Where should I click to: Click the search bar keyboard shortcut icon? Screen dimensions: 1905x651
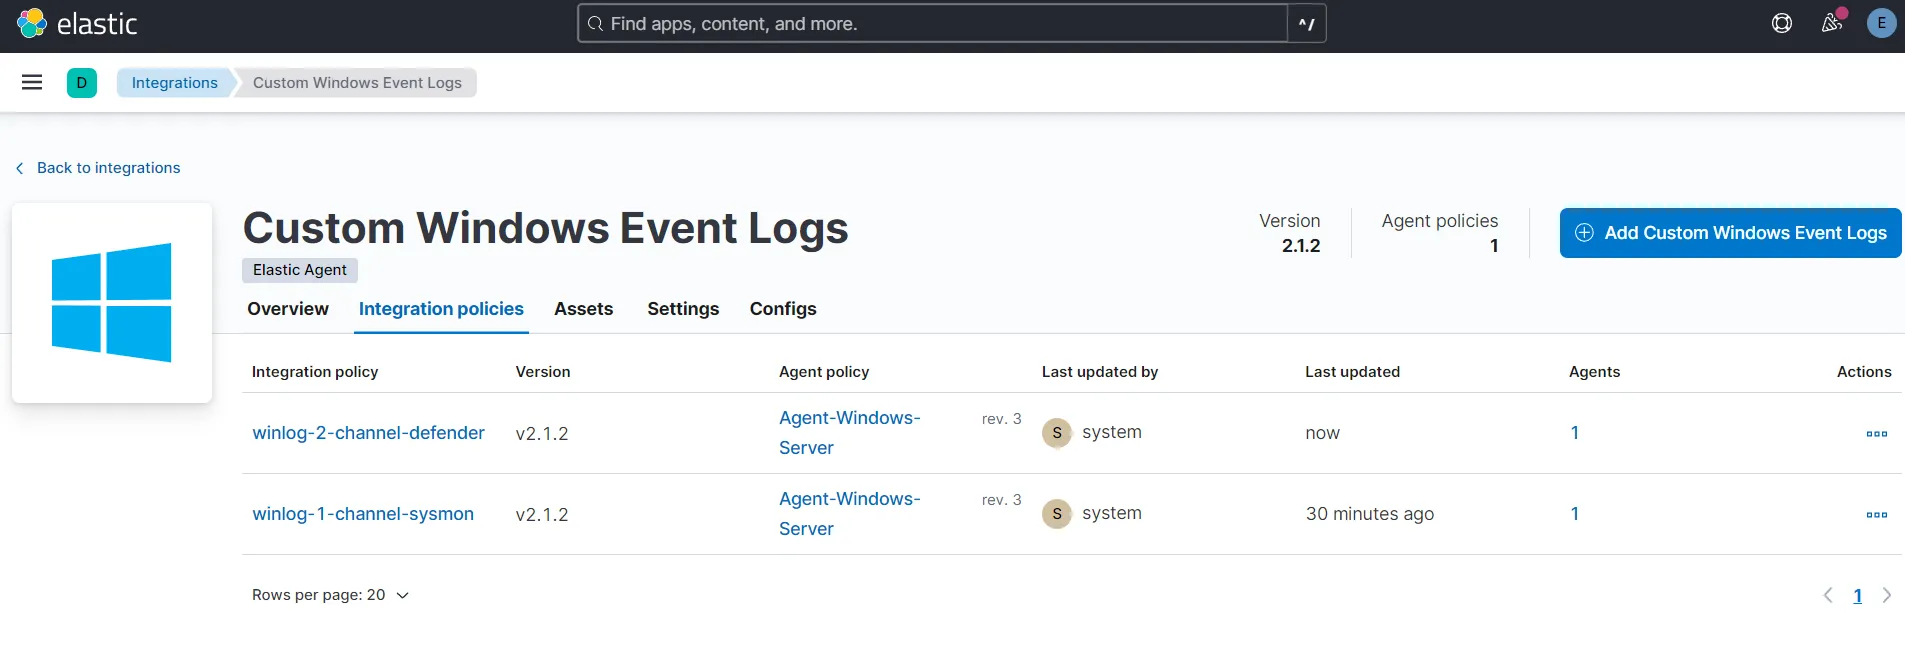pos(1307,23)
